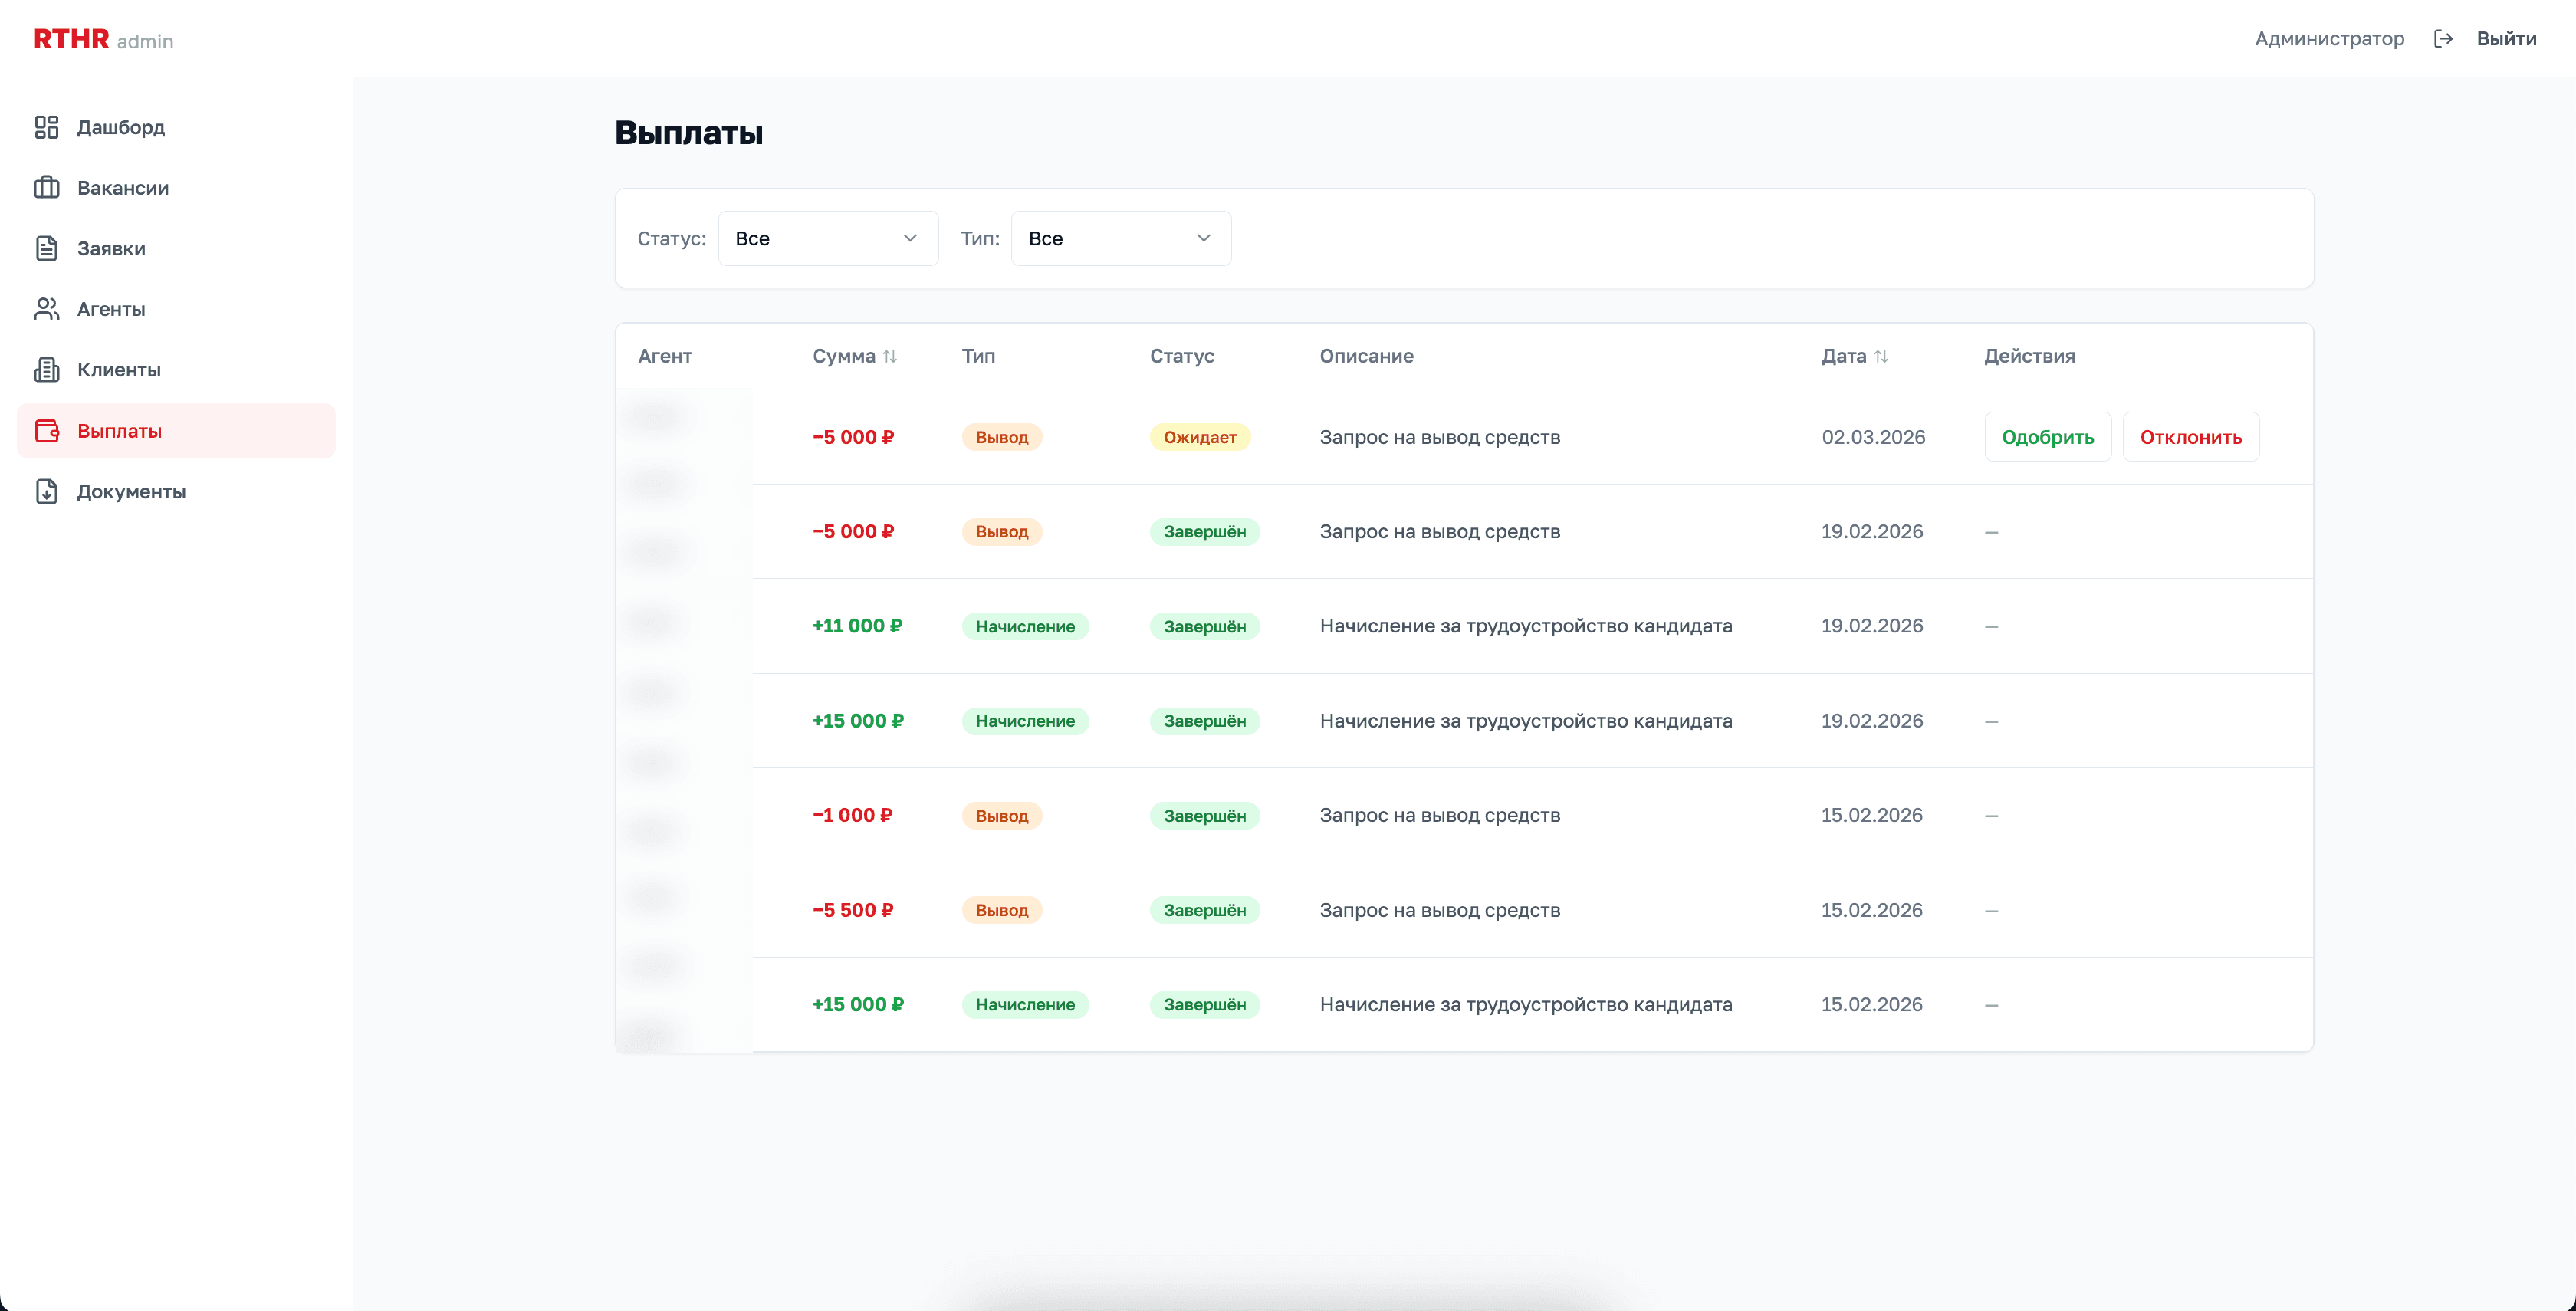Open the Документы menu section
The height and width of the screenshot is (1311, 2576).
tap(131, 492)
